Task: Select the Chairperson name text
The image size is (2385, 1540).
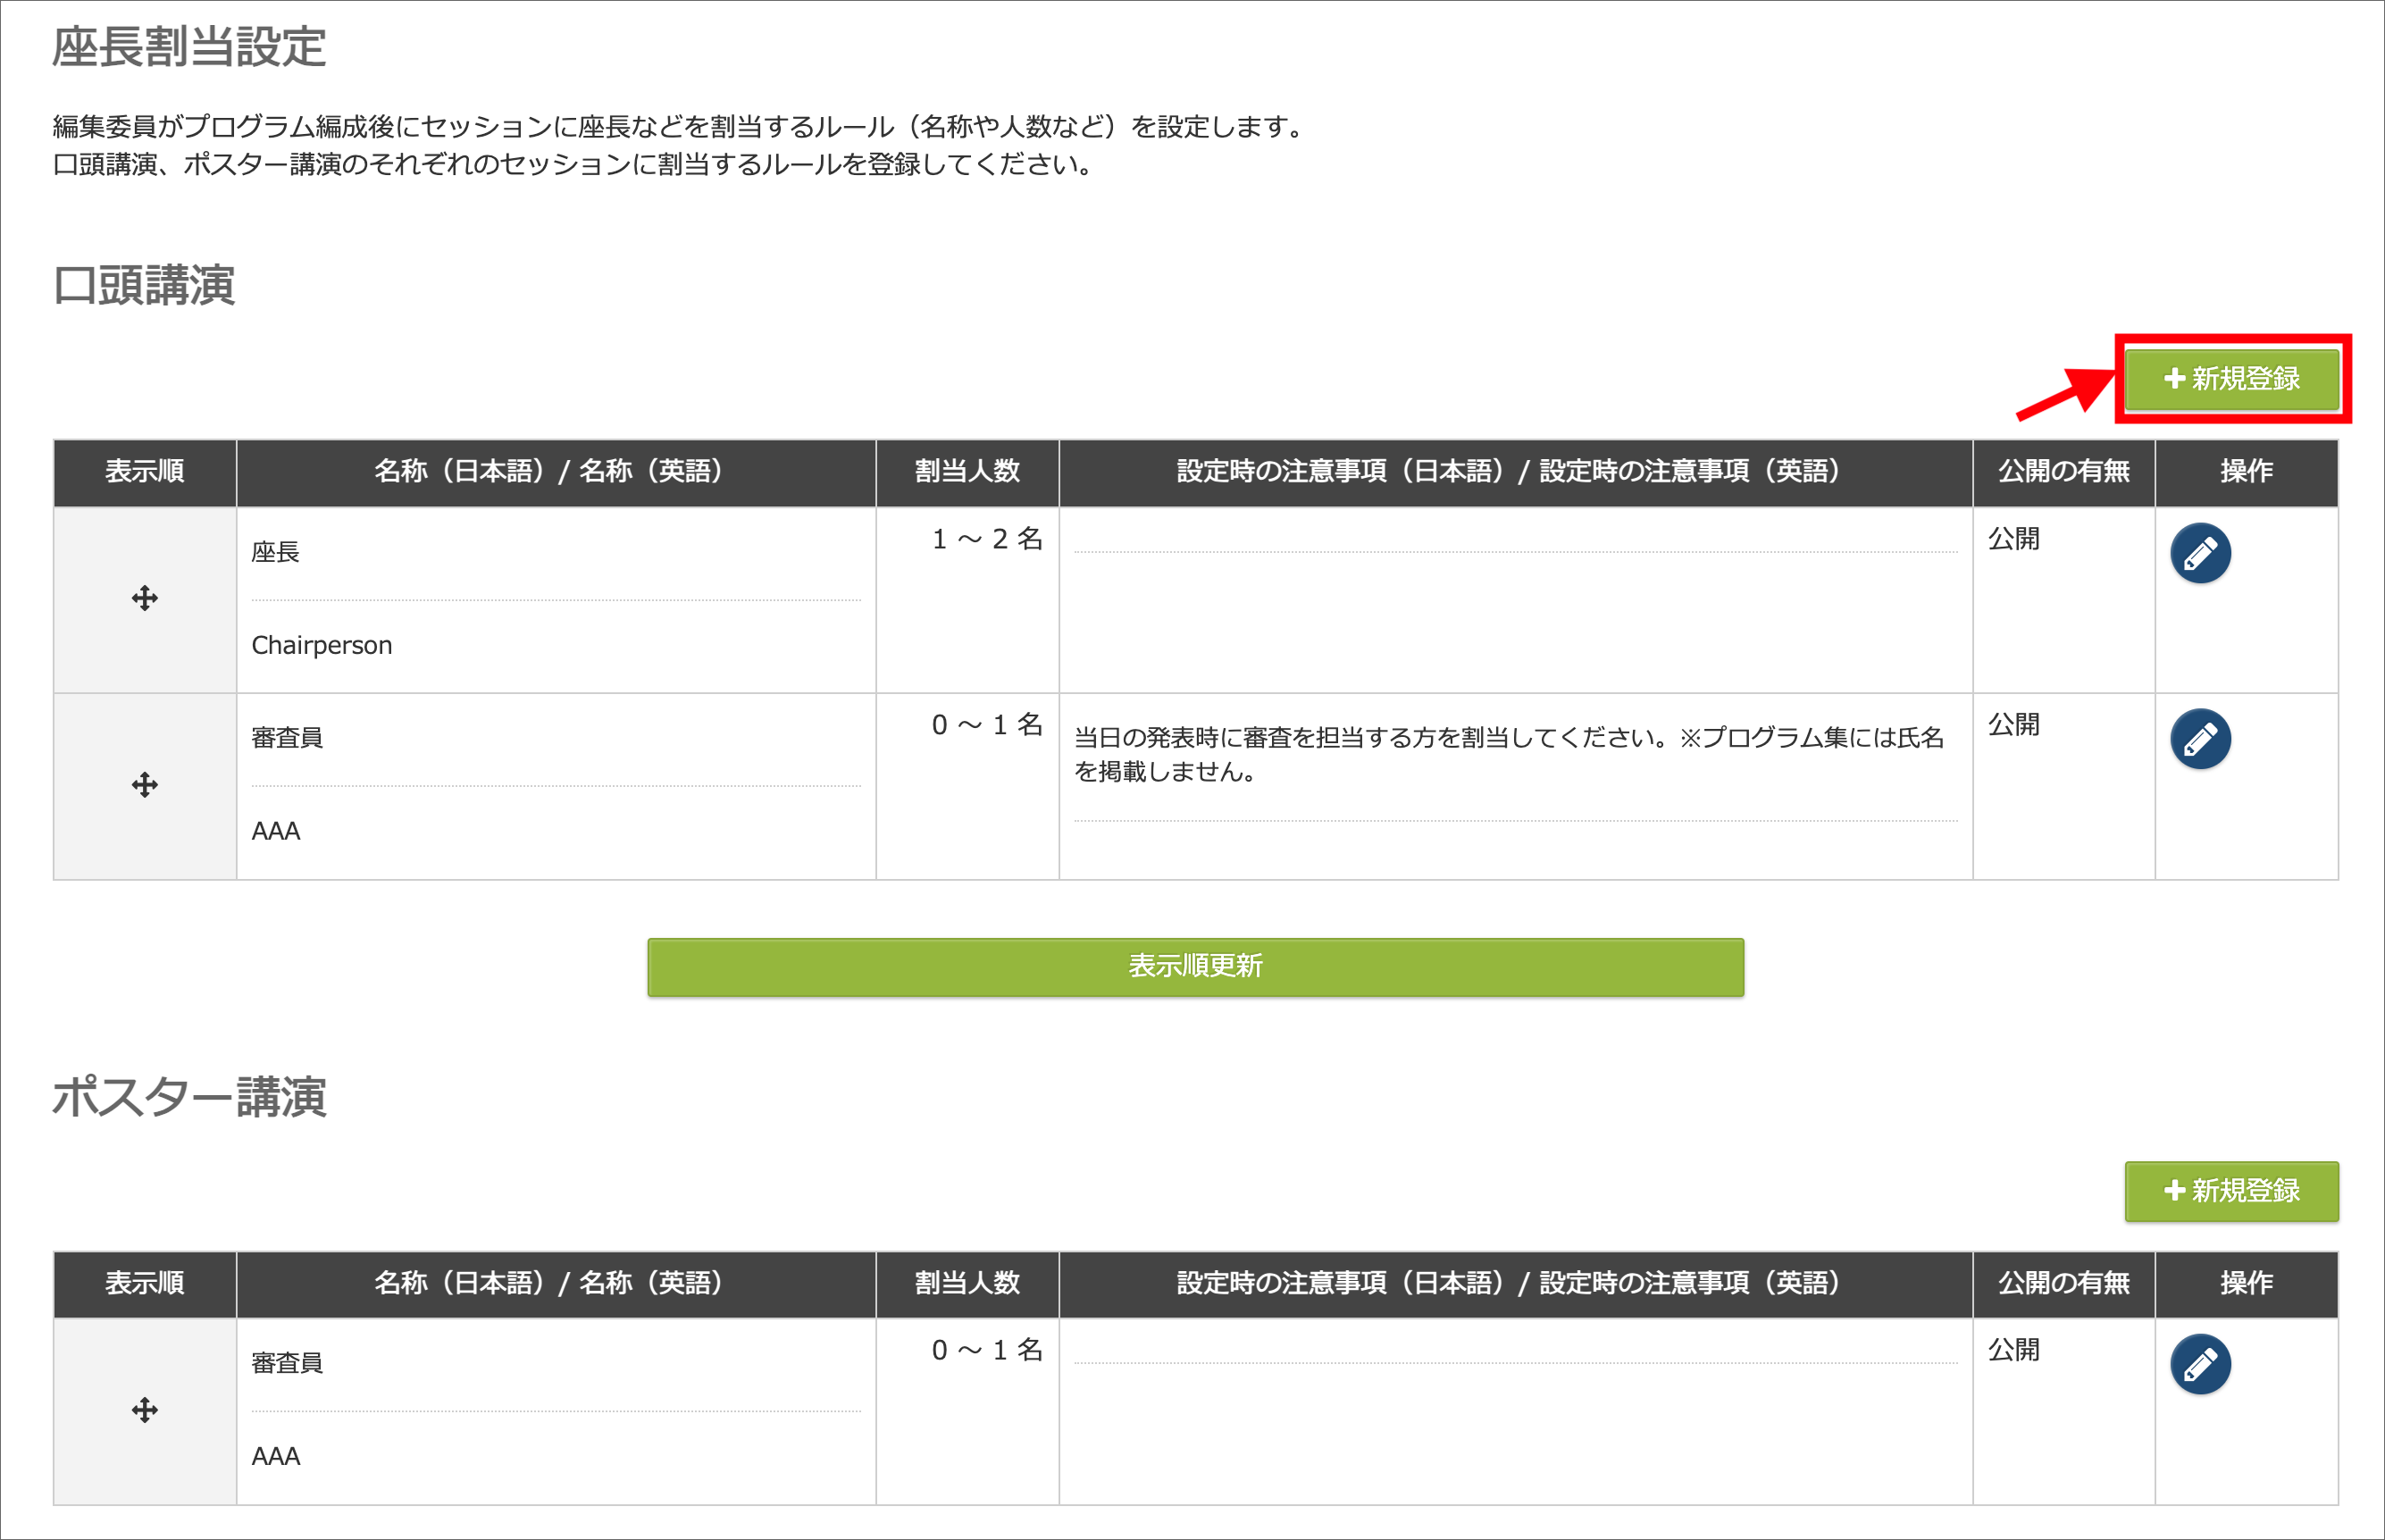Action: [322, 645]
